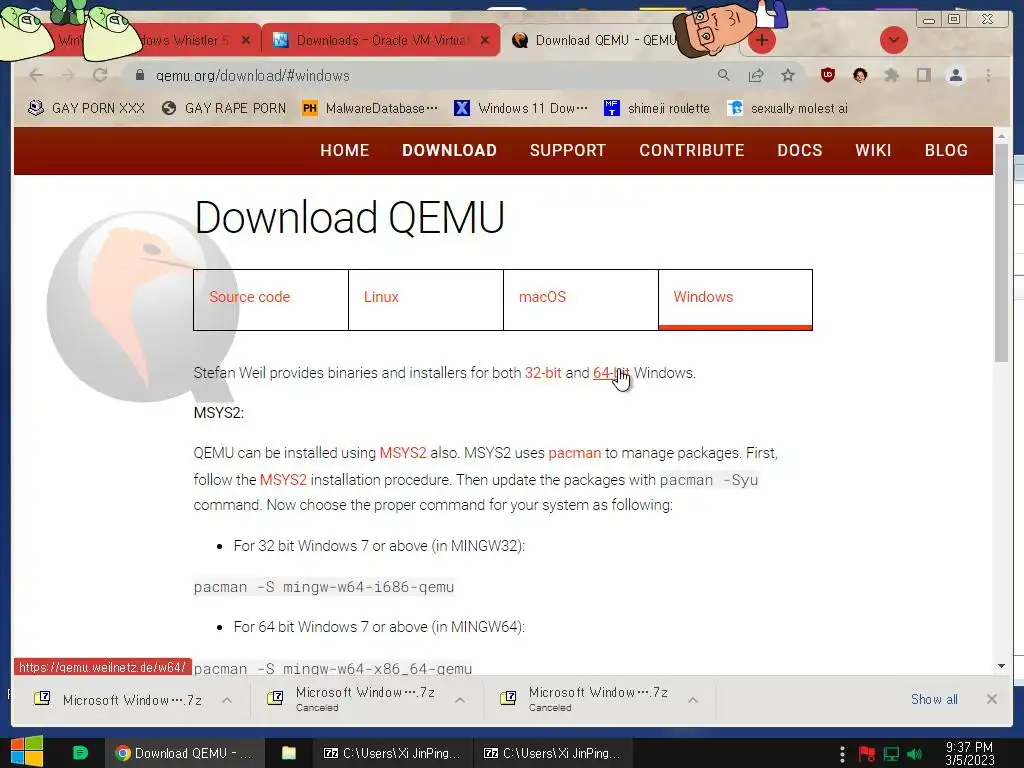Open the Windows 11 Dow bookmark
The width and height of the screenshot is (1024, 768).
(x=520, y=108)
